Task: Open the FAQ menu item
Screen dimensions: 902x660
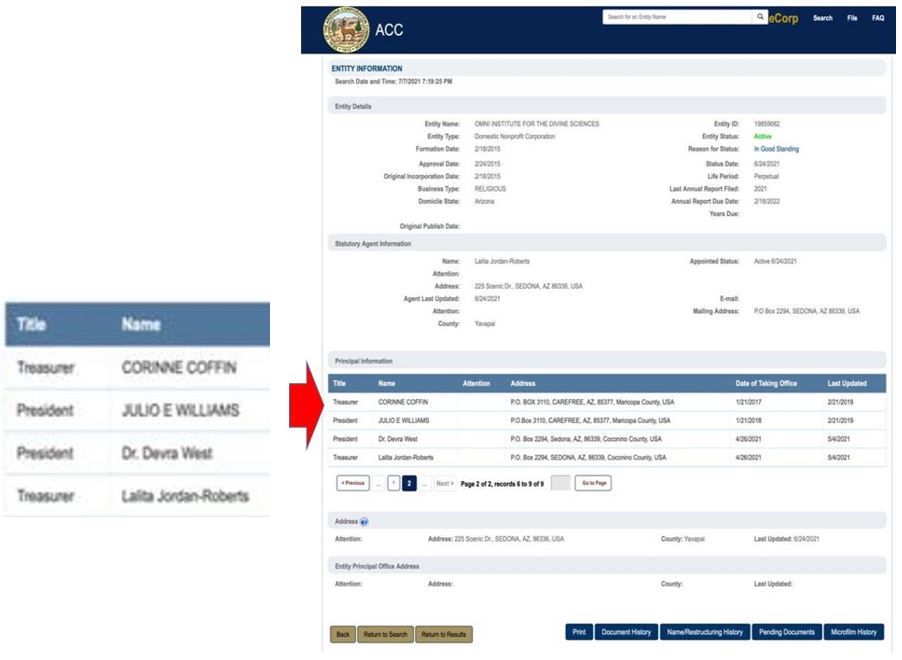Action: pyautogui.click(x=877, y=19)
